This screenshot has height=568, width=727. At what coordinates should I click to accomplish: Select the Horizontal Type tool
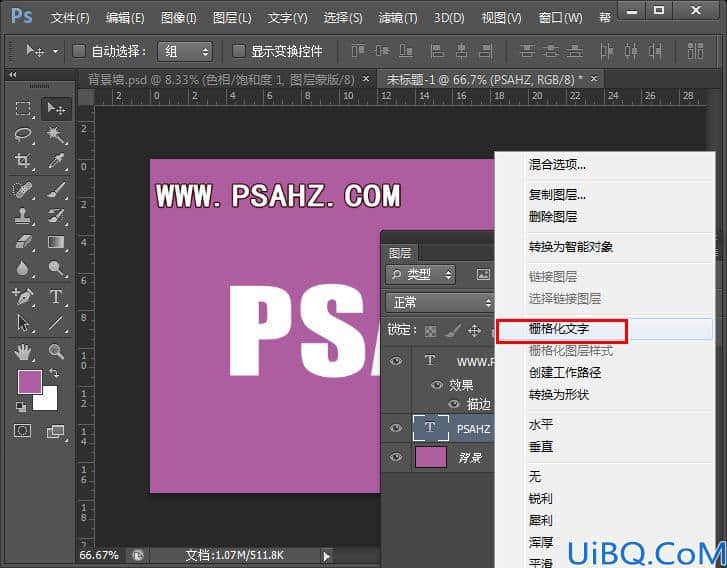point(56,296)
